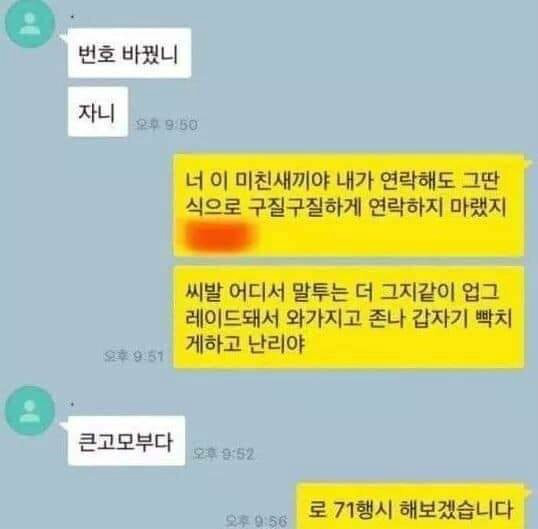538x529 pixels.
Task: Click the 오후 9:51 timestamp
Action: (x=133, y=356)
